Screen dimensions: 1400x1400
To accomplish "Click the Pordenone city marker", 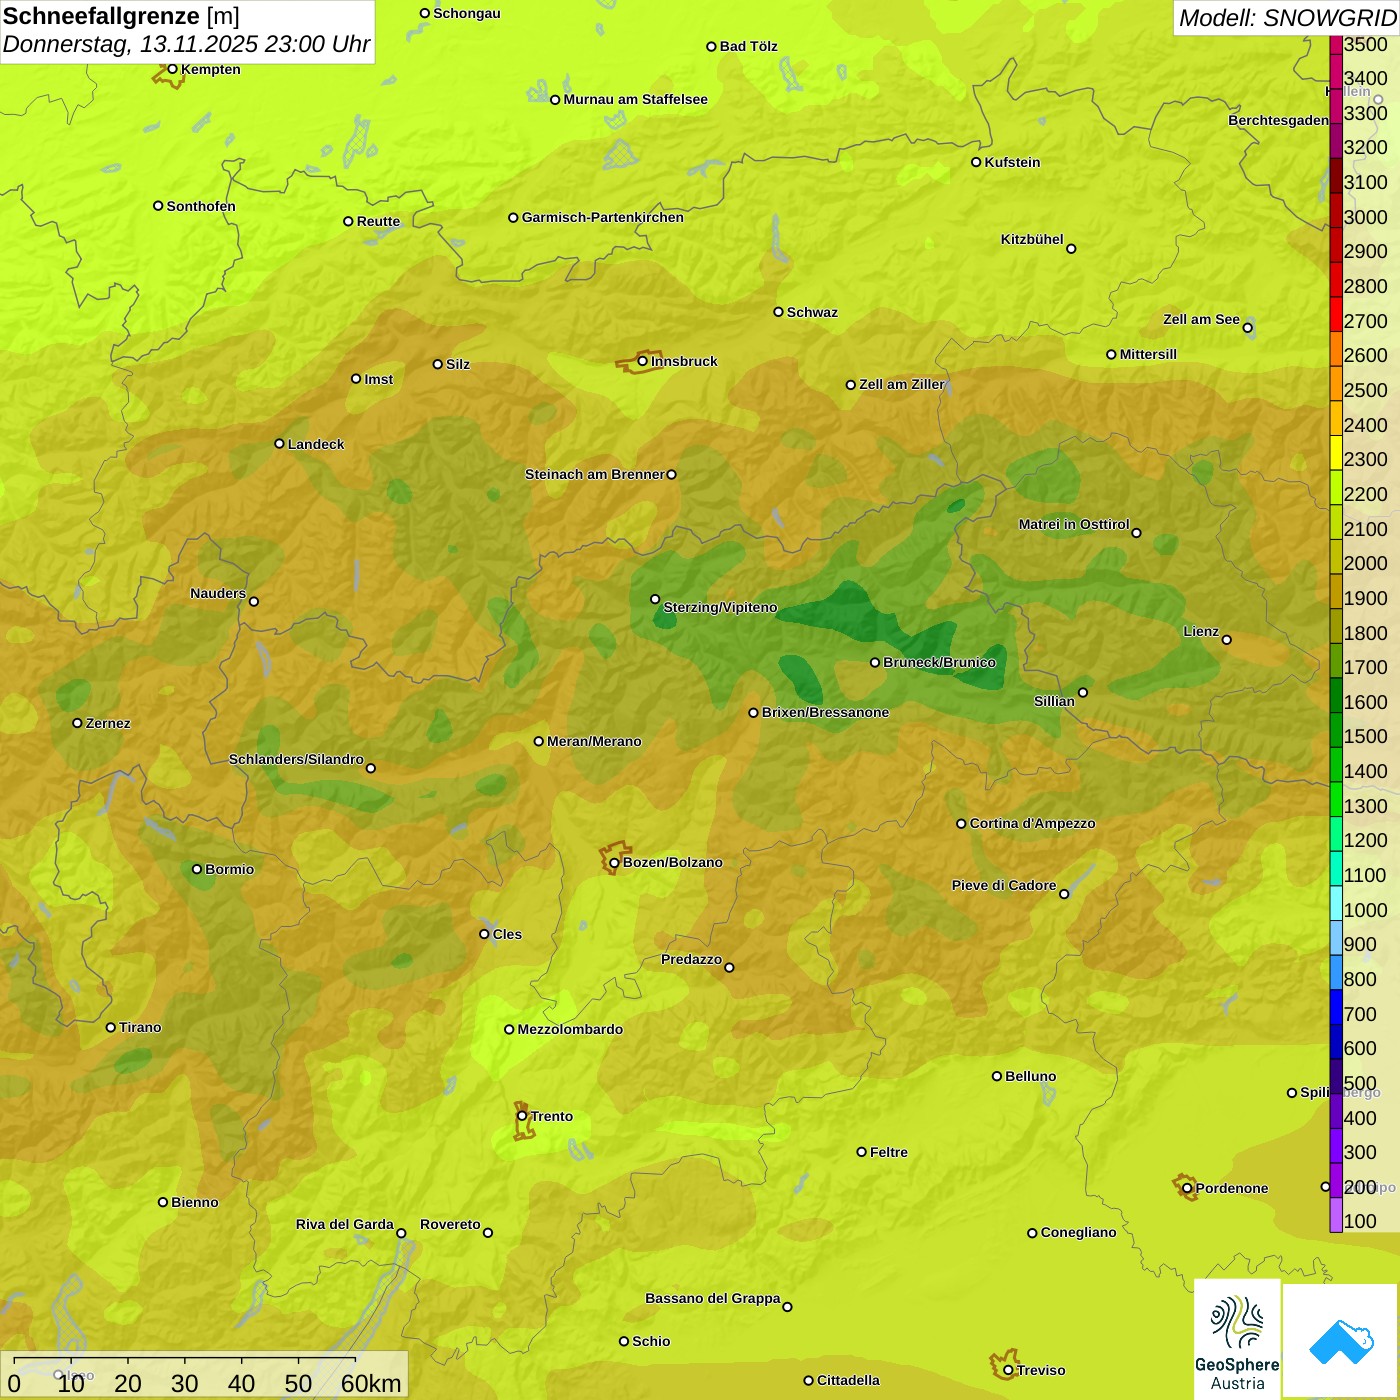I will (x=1187, y=1188).
